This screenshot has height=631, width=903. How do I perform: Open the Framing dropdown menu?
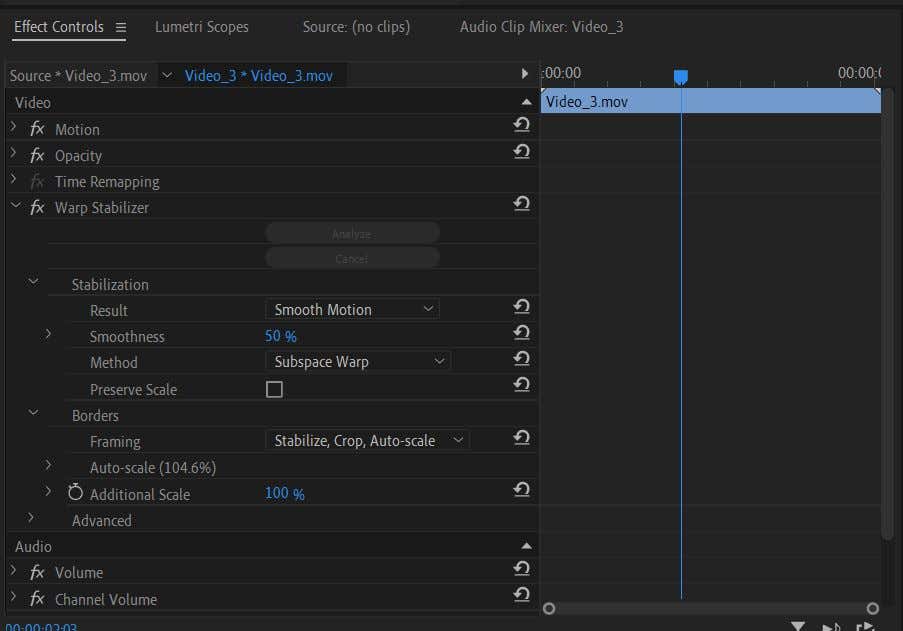pos(366,440)
